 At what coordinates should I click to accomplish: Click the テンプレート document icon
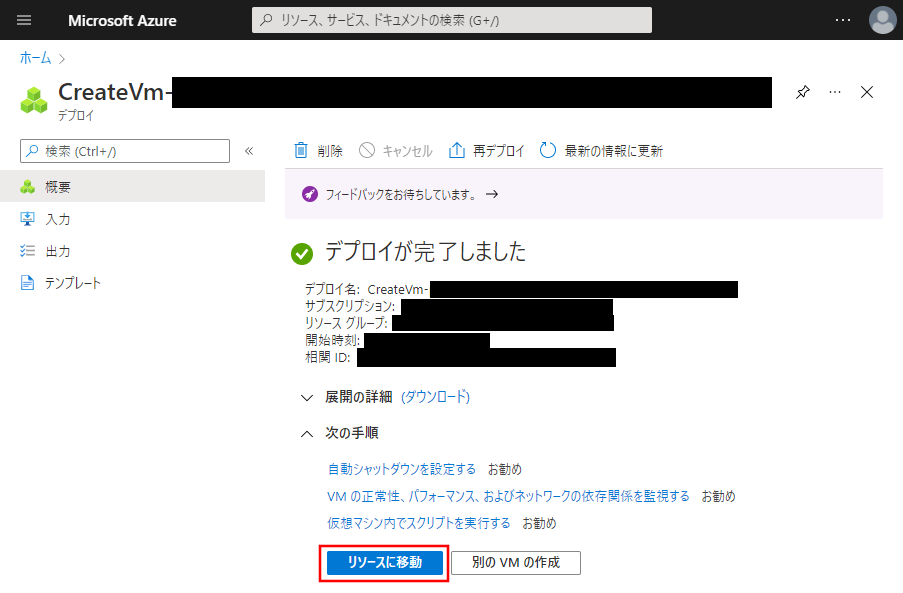pos(27,283)
